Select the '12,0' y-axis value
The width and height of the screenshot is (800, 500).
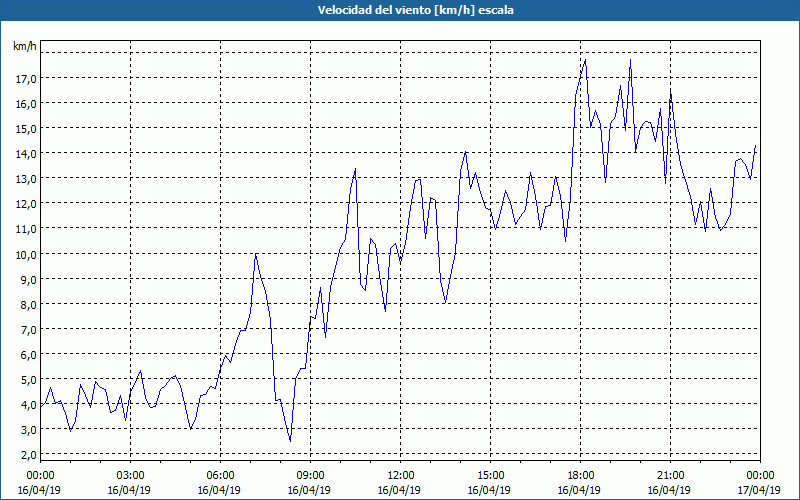(x=27, y=204)
